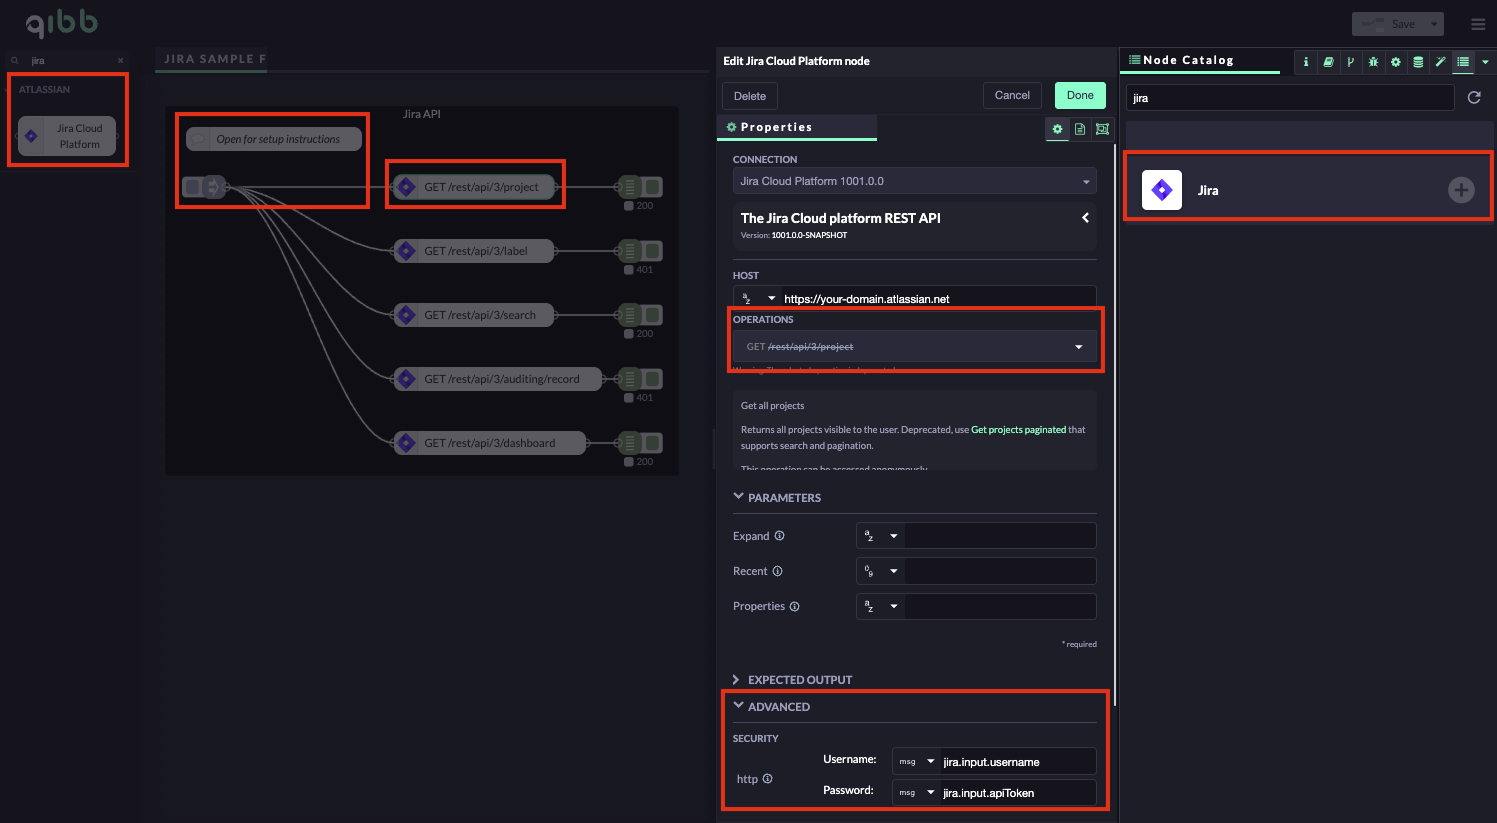Trigger the inject node's left button

[192, 187]
